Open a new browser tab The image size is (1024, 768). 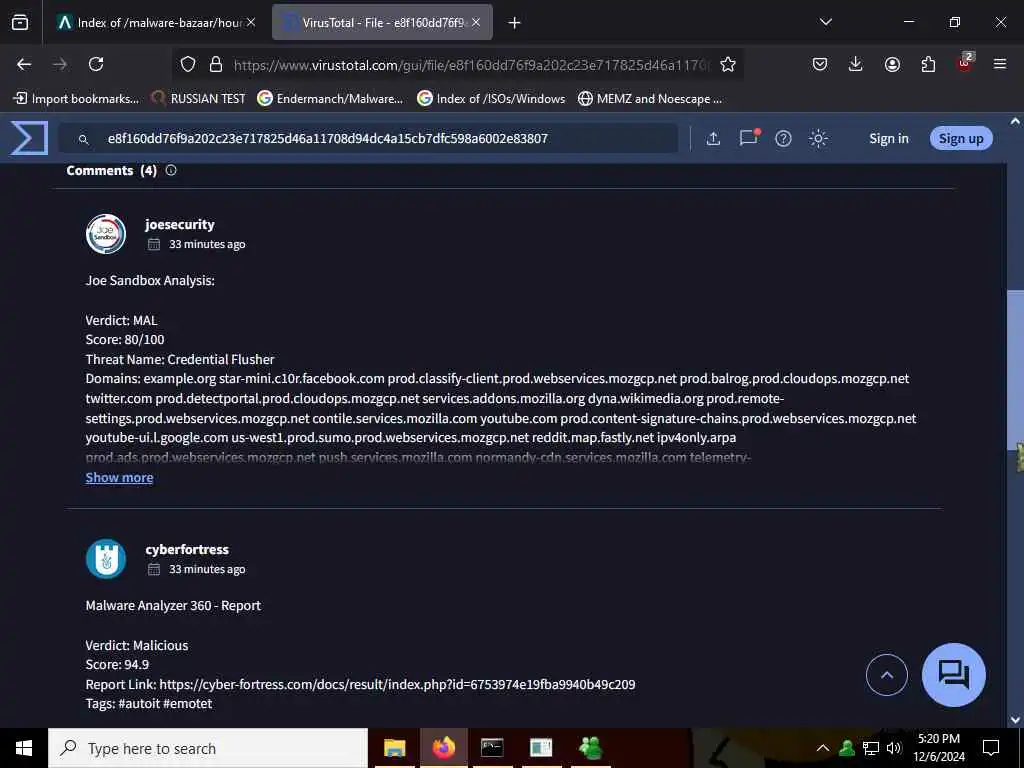[x=515, y=23]
